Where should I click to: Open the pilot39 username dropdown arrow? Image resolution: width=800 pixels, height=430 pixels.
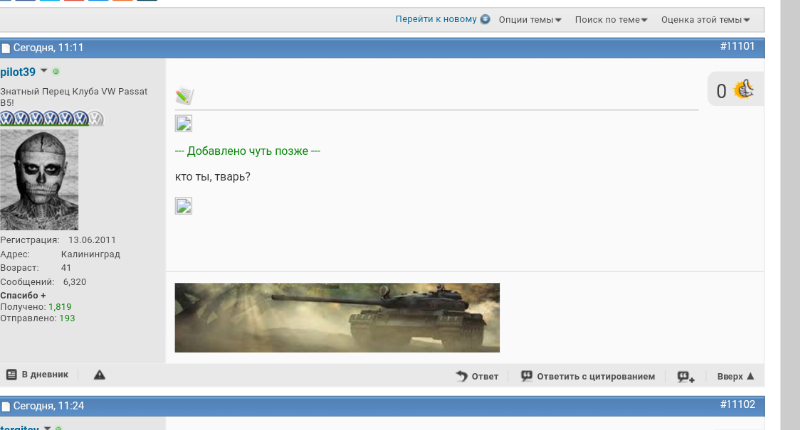(44, 72)
